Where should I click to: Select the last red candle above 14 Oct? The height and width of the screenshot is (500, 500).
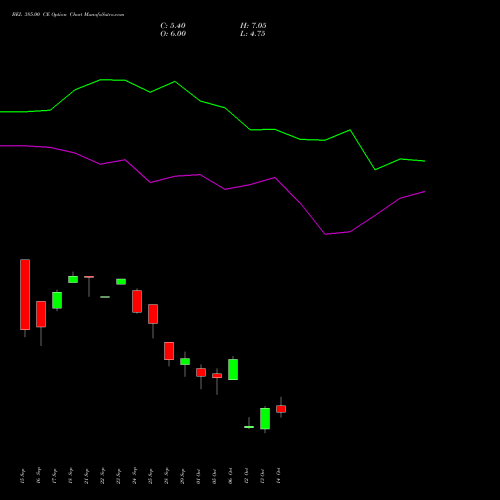[281, 409]
